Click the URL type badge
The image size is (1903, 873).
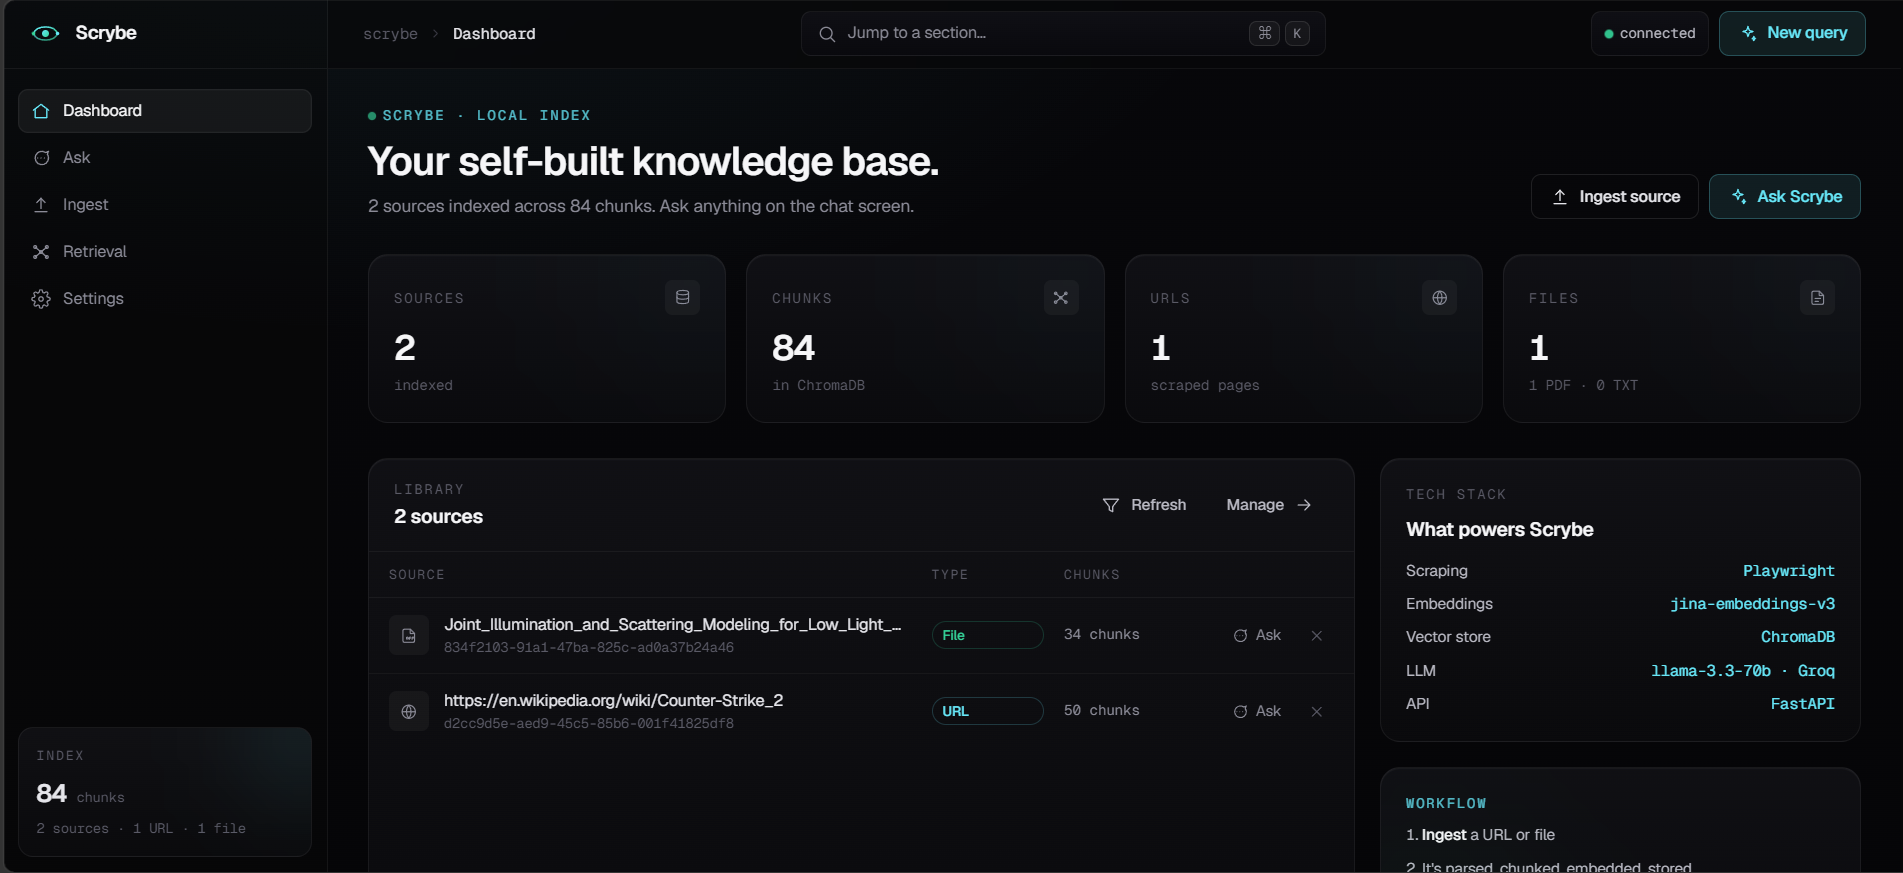[987, 711]
